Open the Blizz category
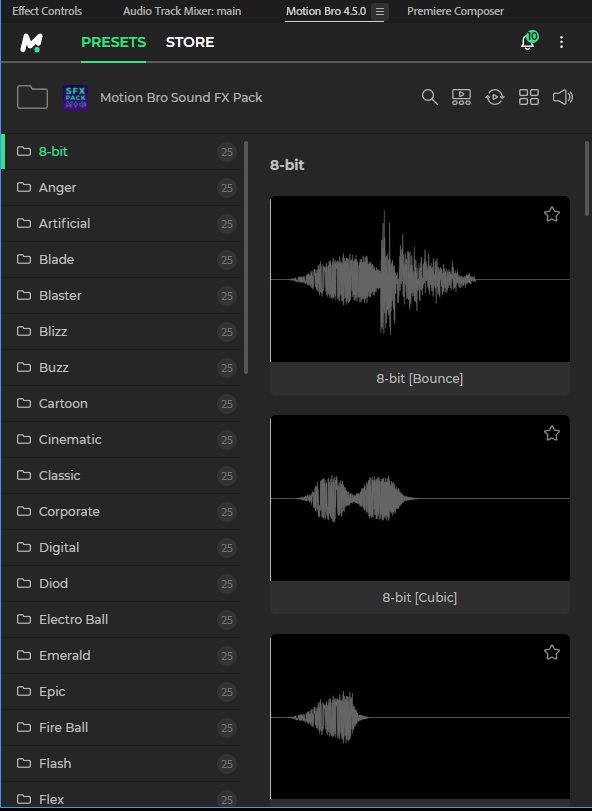This screenshot has height=811, width=592. click(122, 331)
